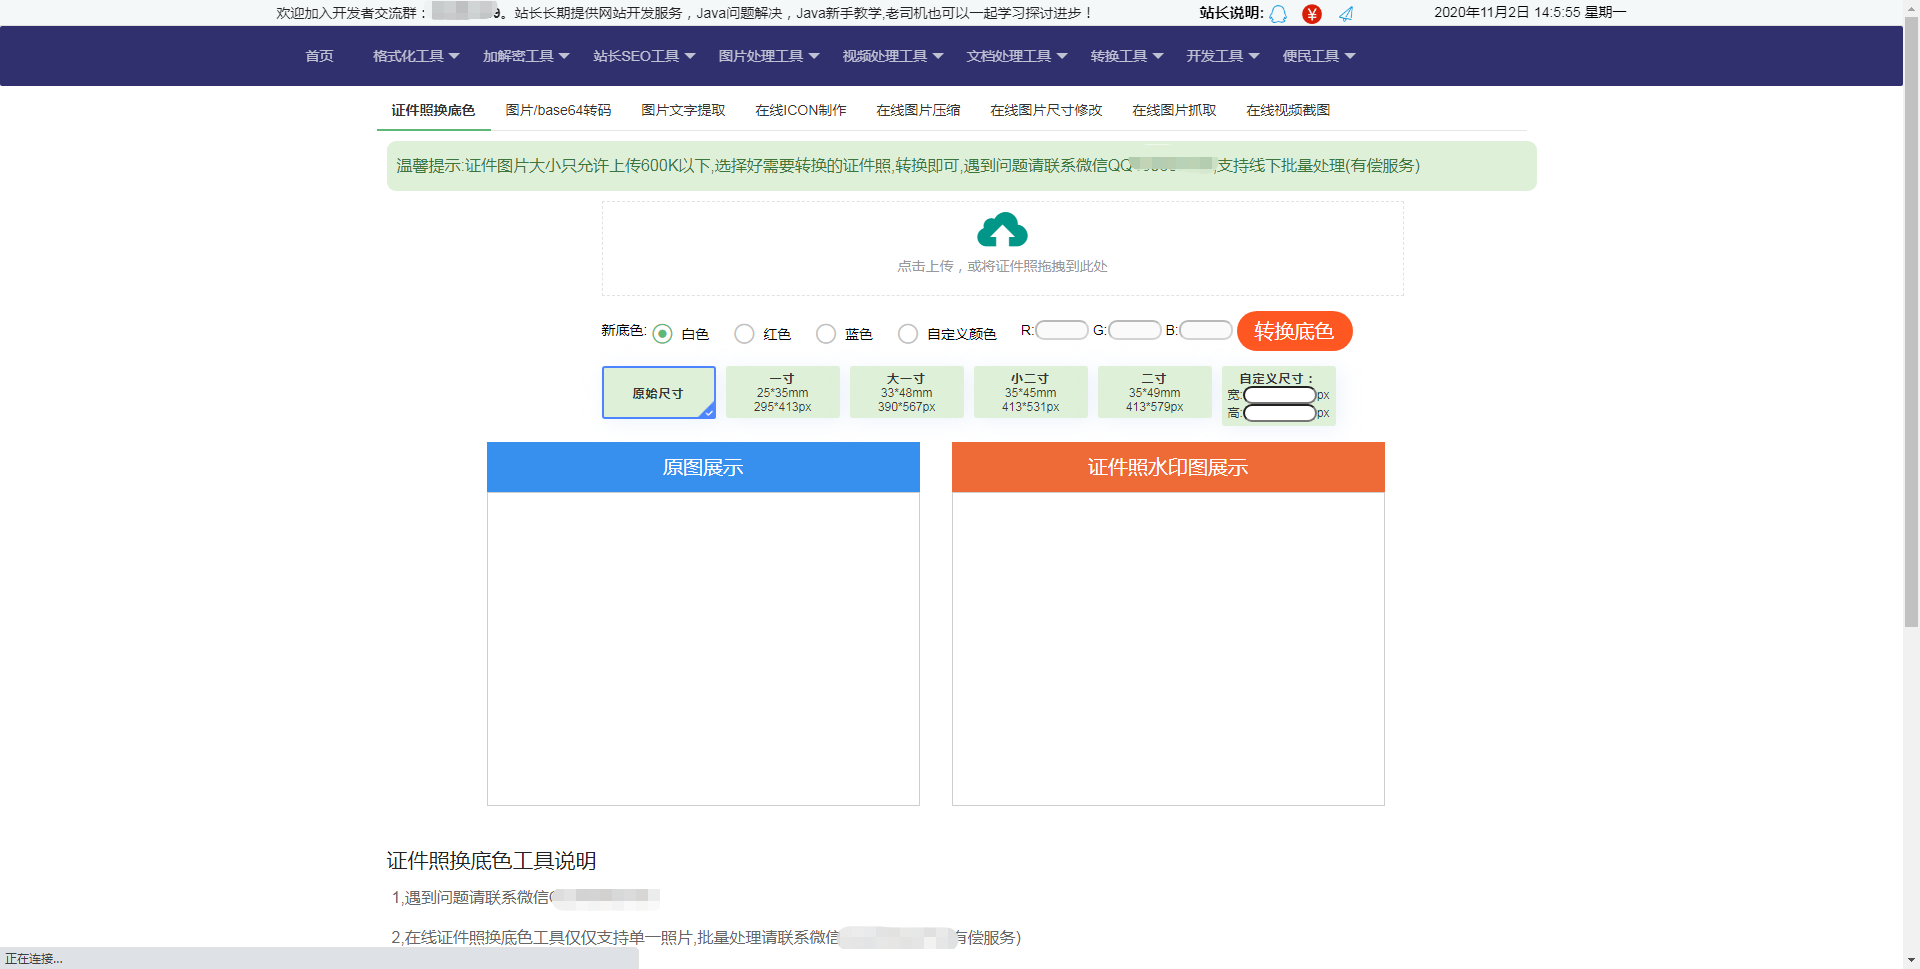The width and height of the screenshot is (1920, 969).
Task: Switch to the 证件照换底色 tab
Action: point(433,110)
